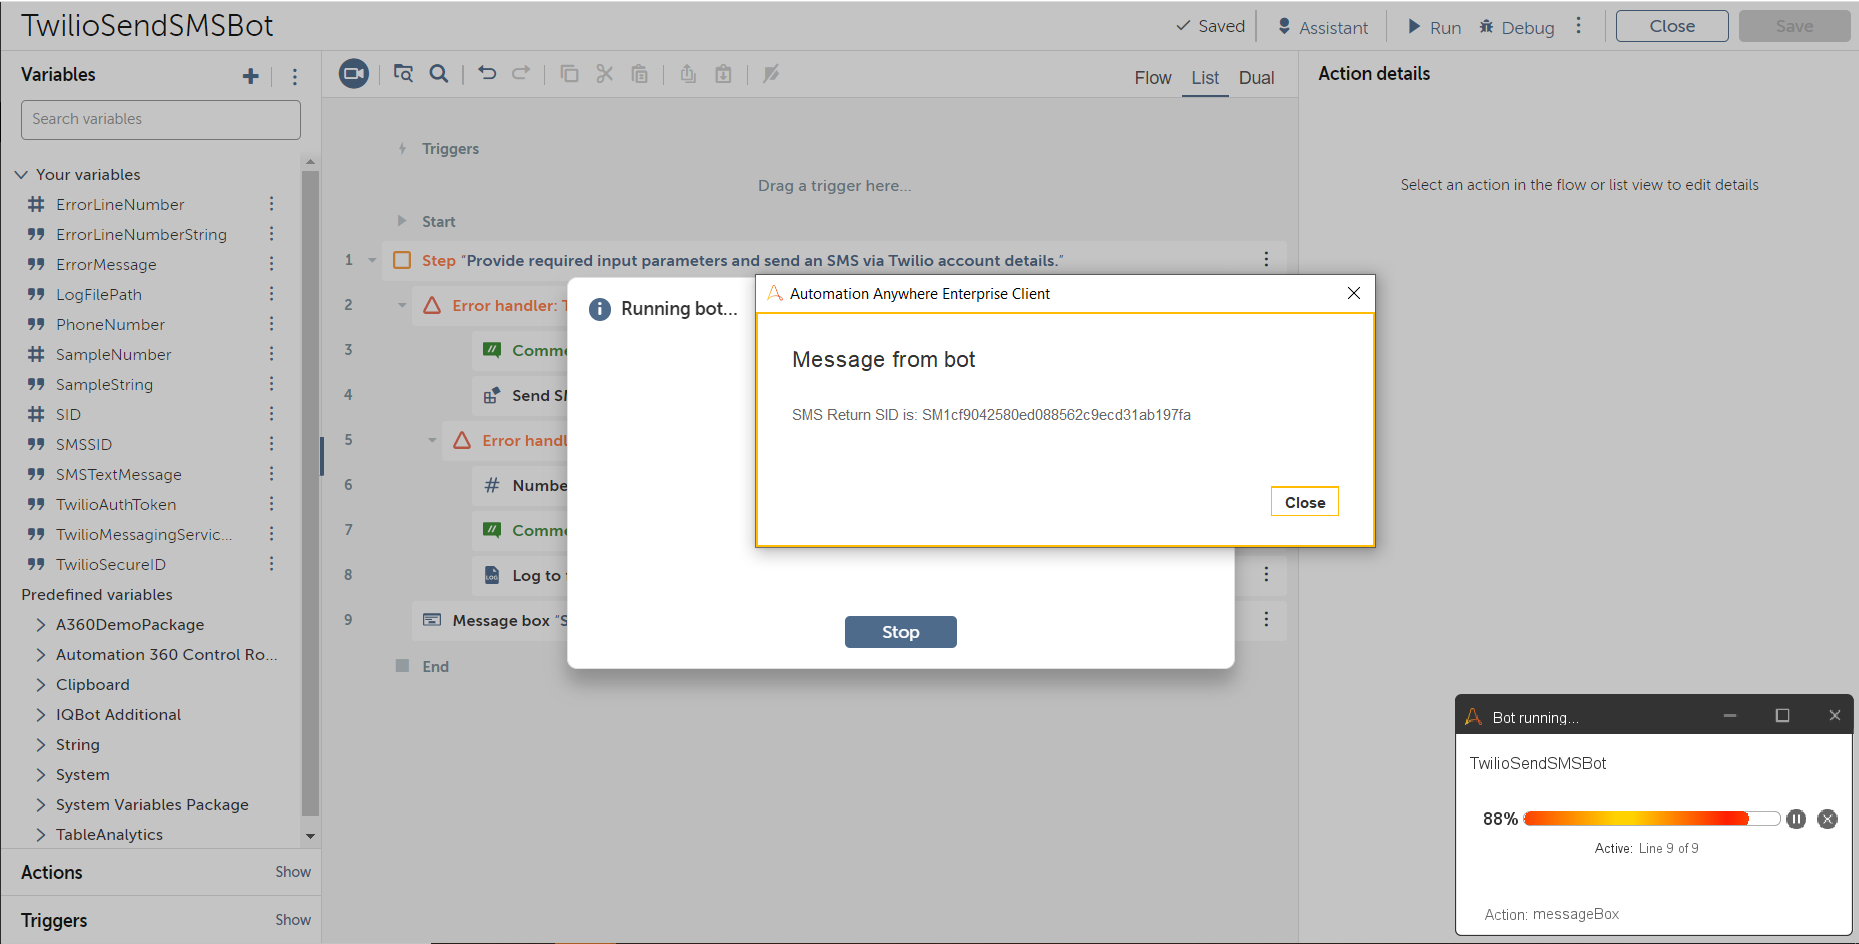1859x944 pixels.
Task: Click the Cut scissors toolbar icon
Action: pyautogui.click(x=604, y=73)
